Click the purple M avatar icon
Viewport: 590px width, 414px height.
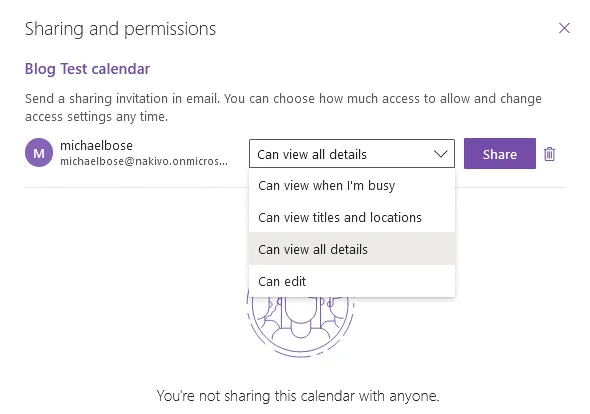(x=39, y=153)
